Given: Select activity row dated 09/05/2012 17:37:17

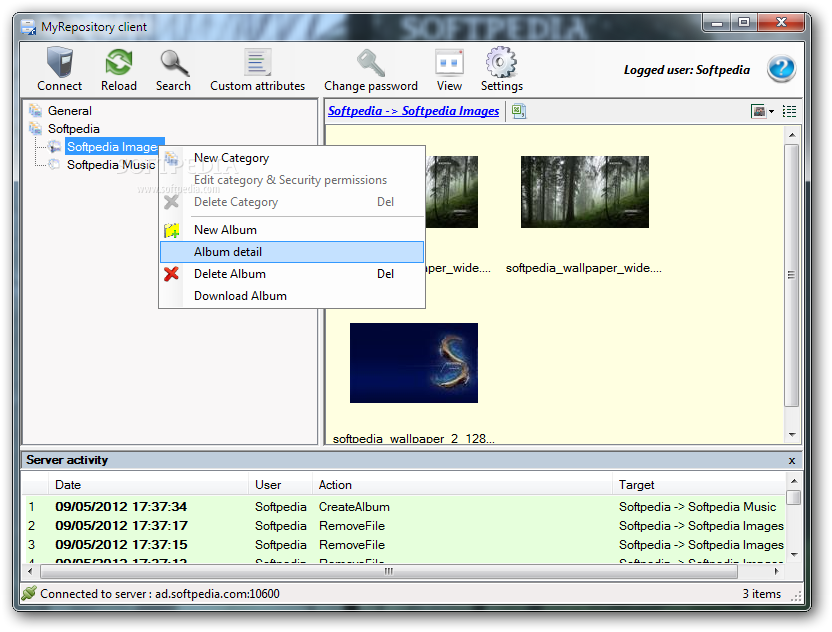Looking at the screenshot, I should 405,526.
